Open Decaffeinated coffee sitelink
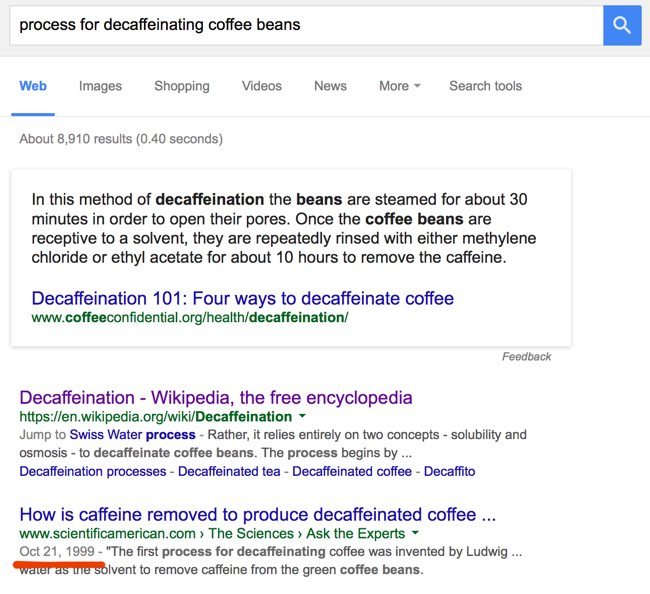 pos(352,471)
